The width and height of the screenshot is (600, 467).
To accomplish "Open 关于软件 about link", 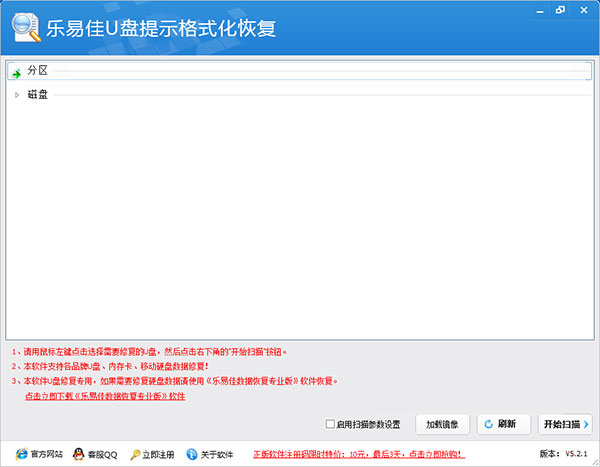I will tap(217, 455).
